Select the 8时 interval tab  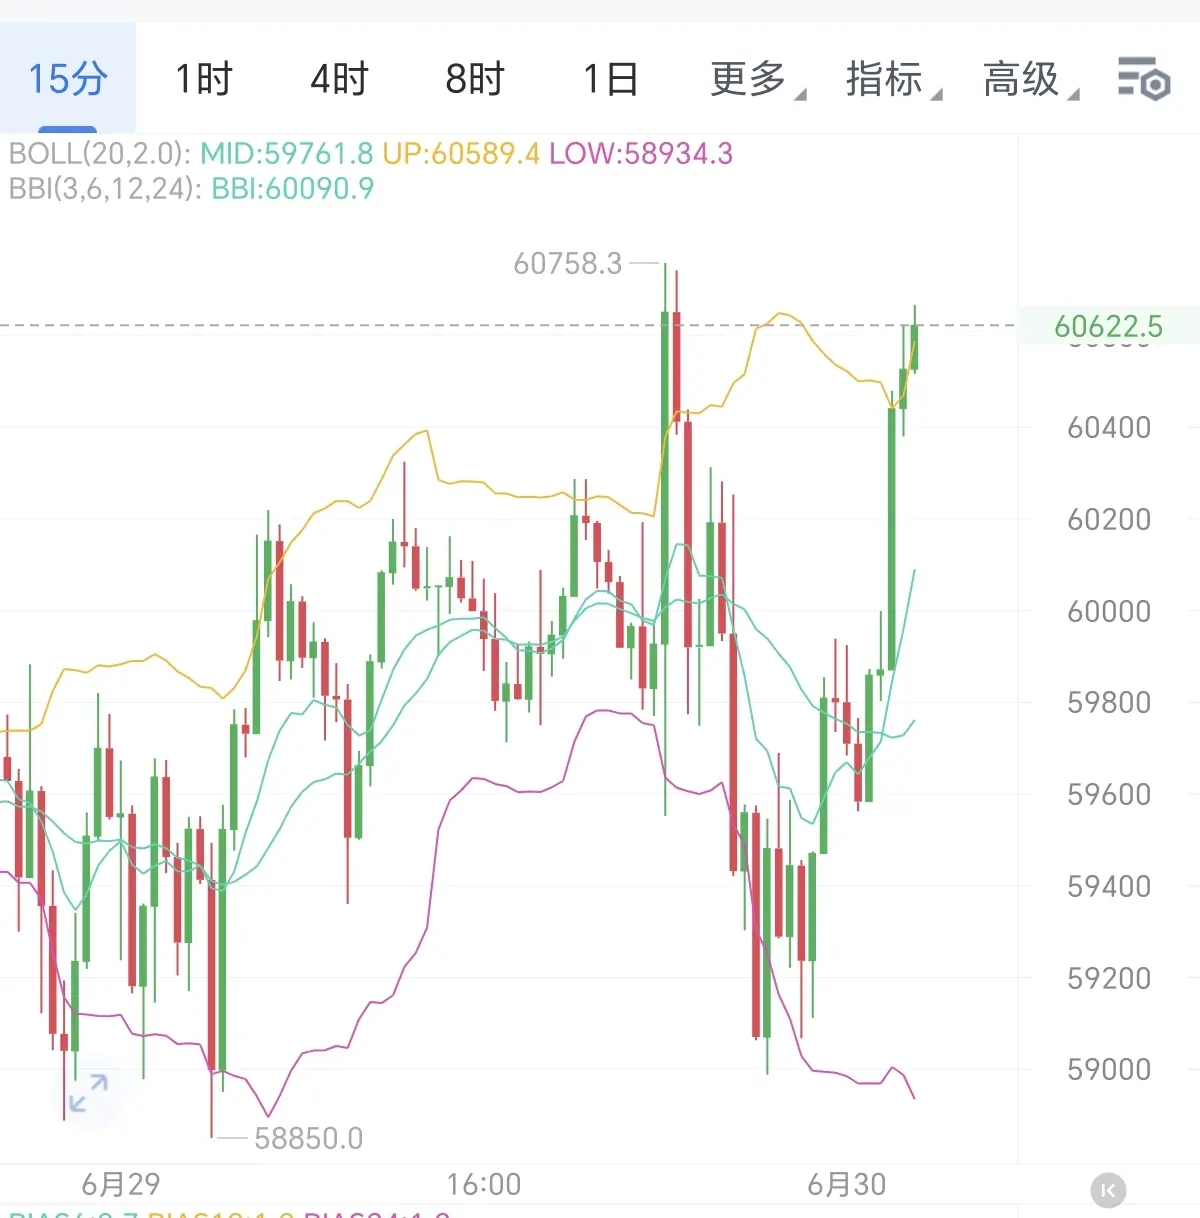(x=475, y=78)
